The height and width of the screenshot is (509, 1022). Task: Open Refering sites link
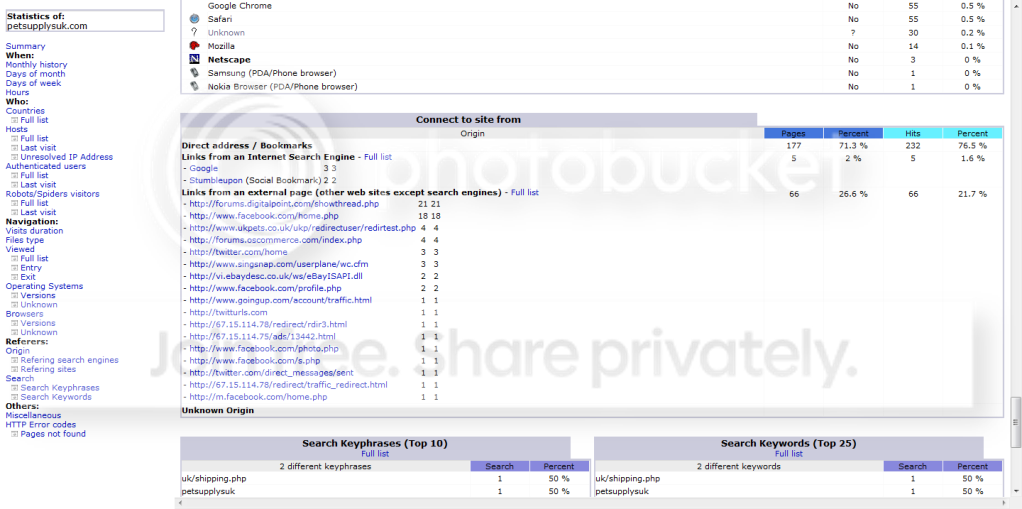click(x=48, y=370)
